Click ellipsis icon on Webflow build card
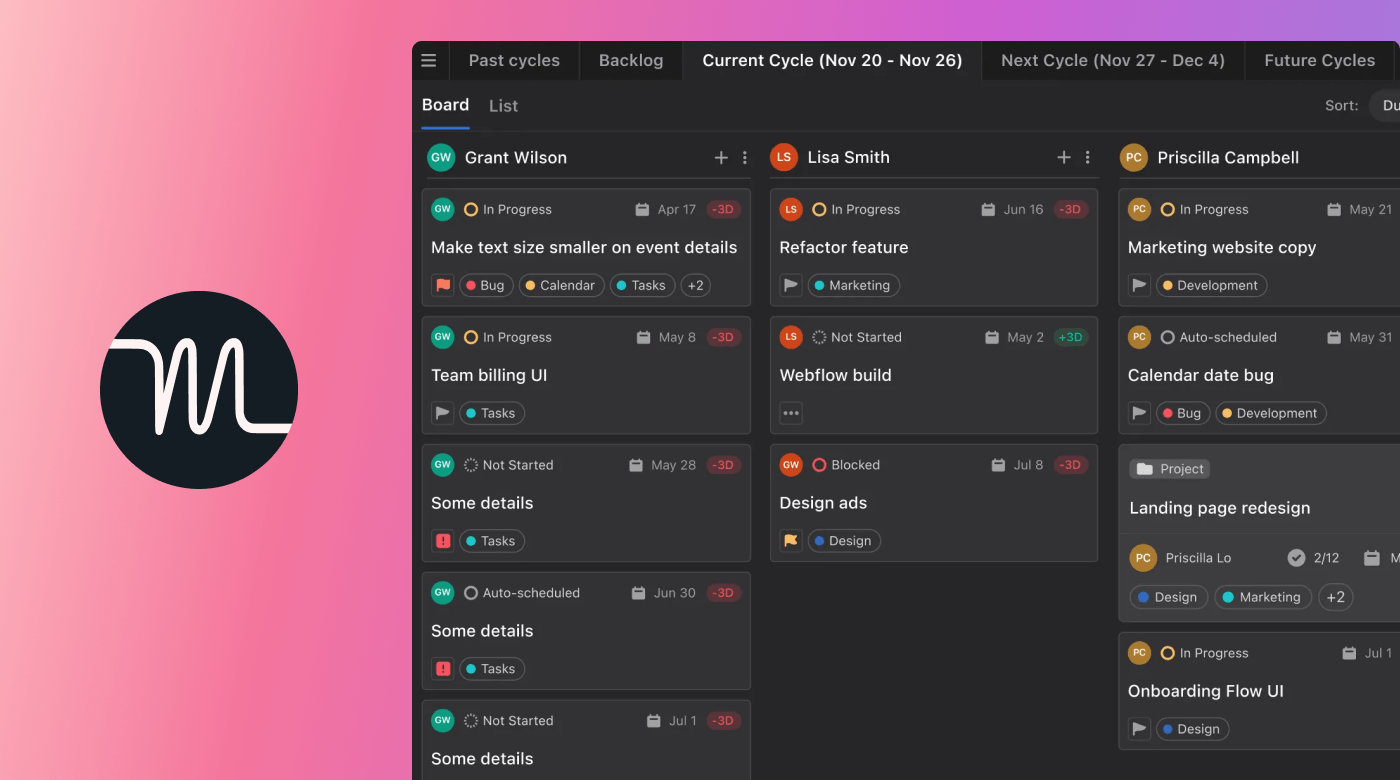The height and width of the screenshot is (780, 1400). tap(791, 413)
